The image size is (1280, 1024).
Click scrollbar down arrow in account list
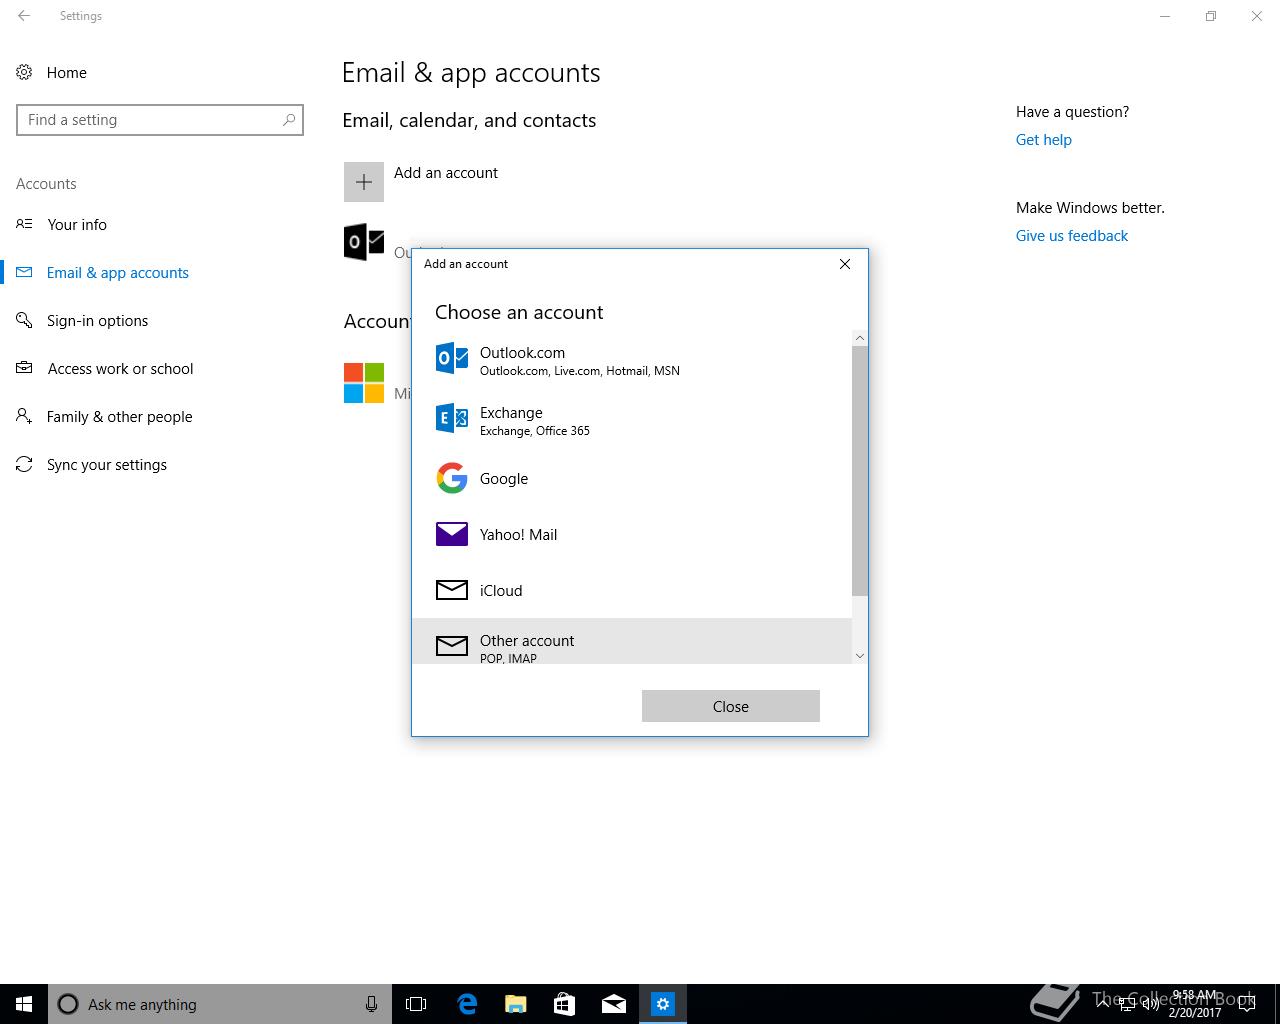860,656
